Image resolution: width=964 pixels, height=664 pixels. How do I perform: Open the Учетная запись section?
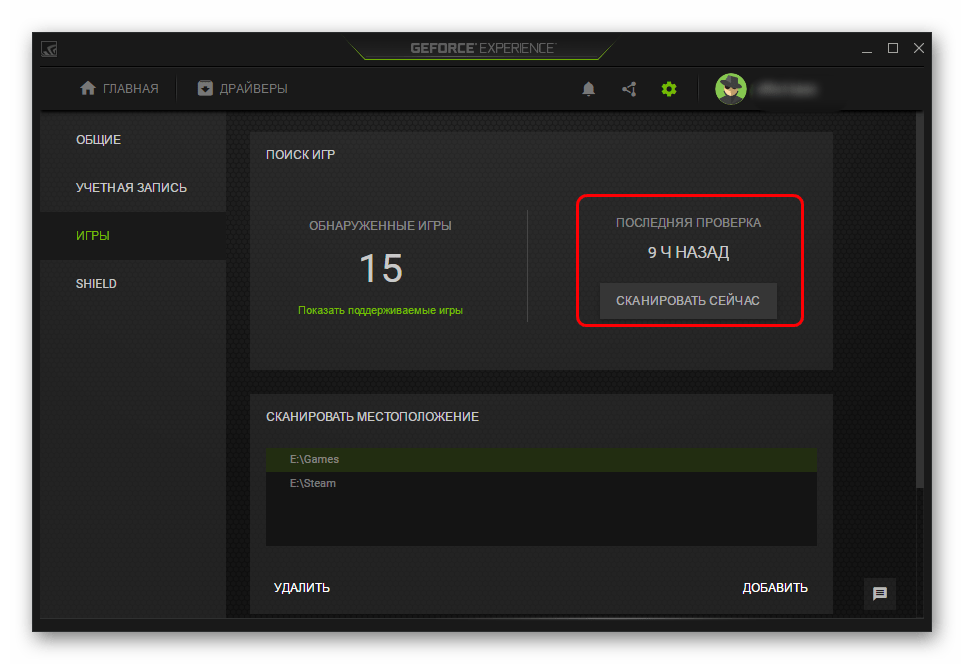(131, 187)
